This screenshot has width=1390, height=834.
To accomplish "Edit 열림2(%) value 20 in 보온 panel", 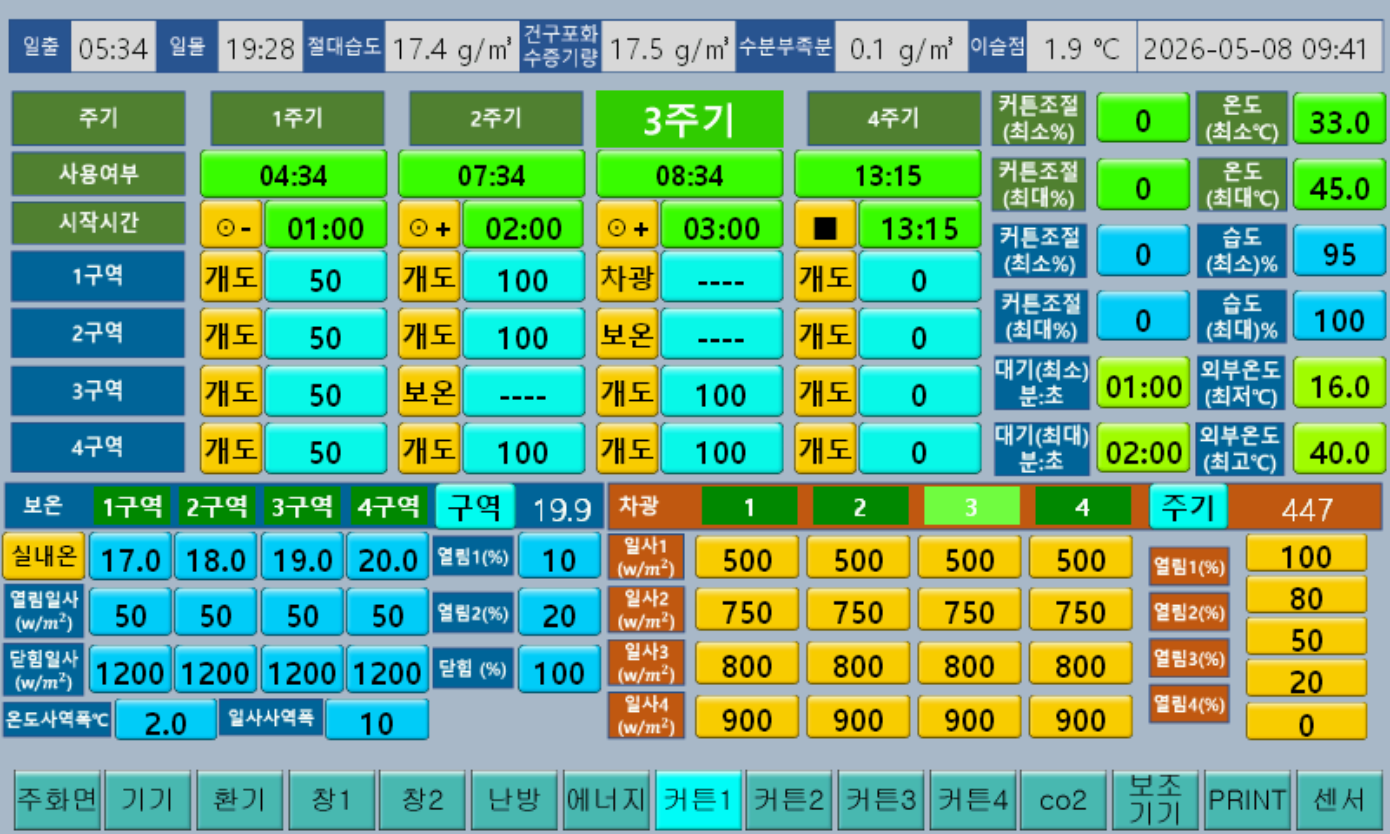I will 559,613.
